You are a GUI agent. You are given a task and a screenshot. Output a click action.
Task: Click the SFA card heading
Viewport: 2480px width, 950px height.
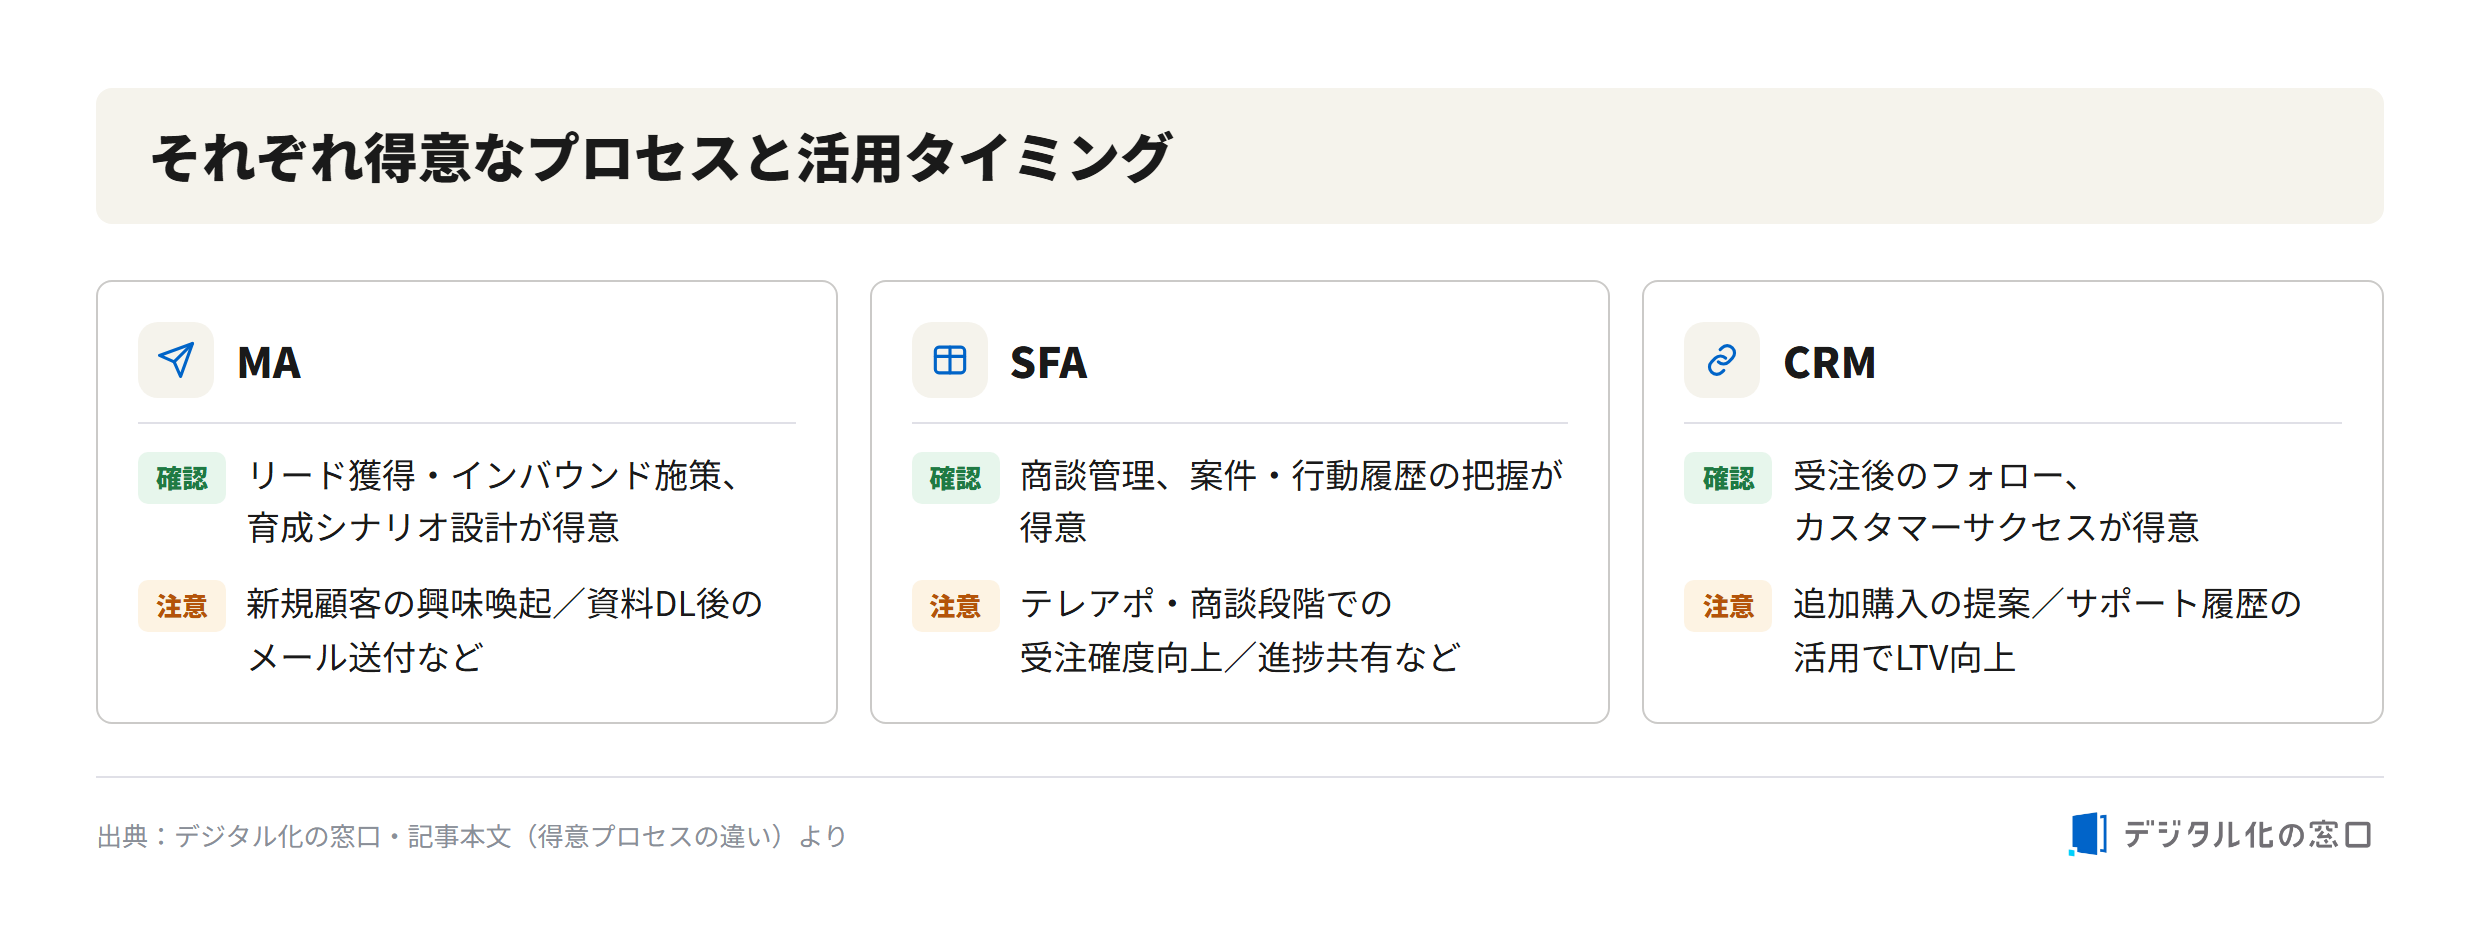tap(1048, 362)
